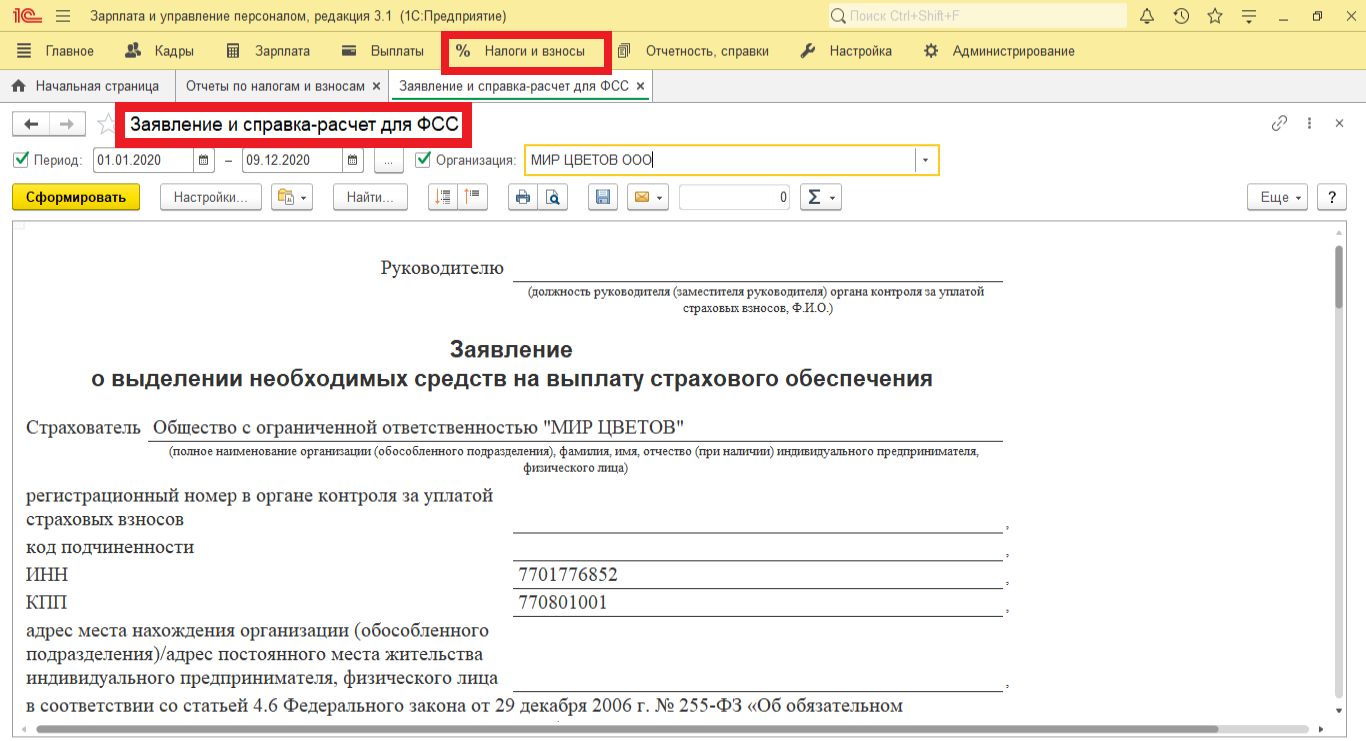This screenshot has width=1366, height=741.
Task: Switch to Отчеты по налогам и взносам tab
Action: [x=275, y=87]
